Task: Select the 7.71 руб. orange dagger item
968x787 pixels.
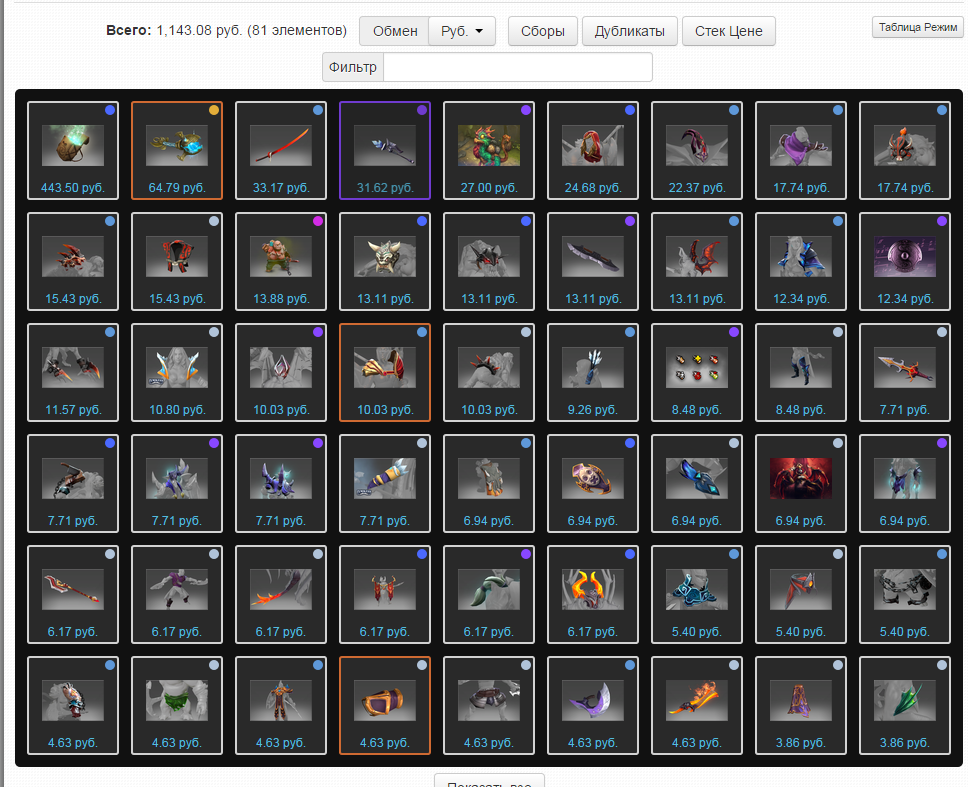Action: point(905,373)
